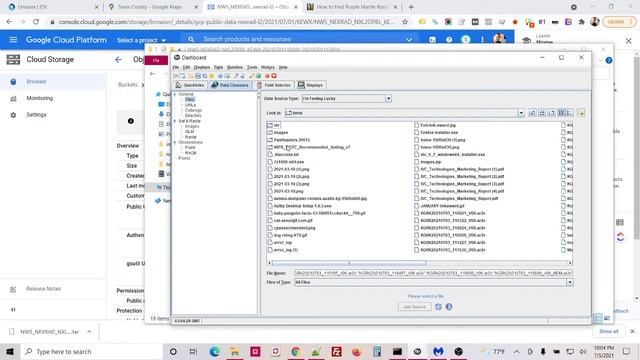Click the yellow star favorites icon in Dashboard toolbar
This screenshot has width=640, height=360.
tap(211, 76)
